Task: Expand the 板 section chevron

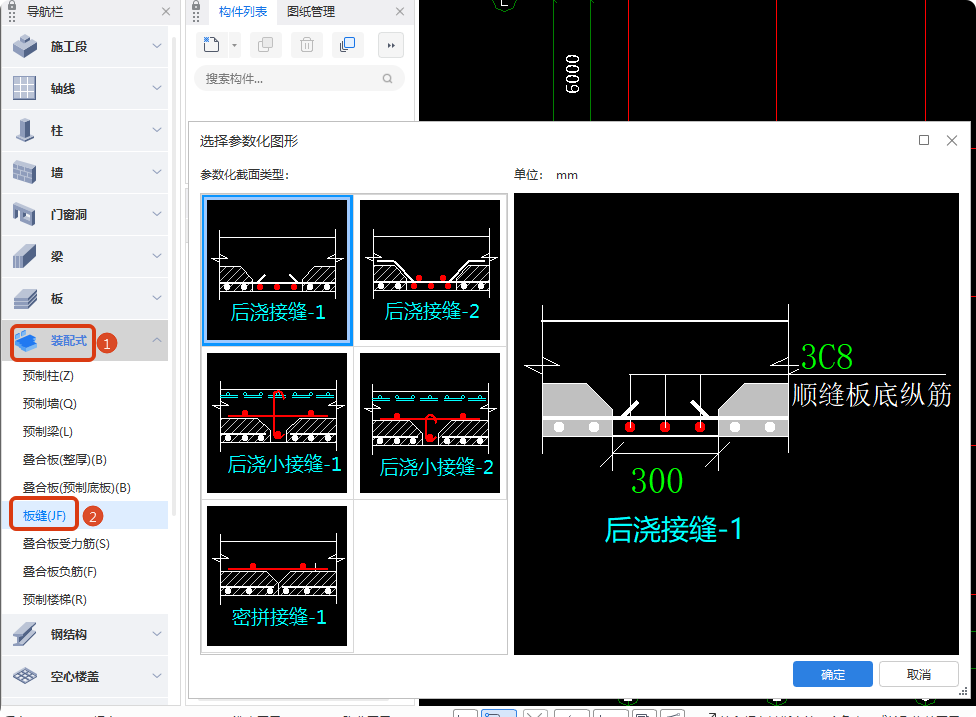Action: click(x=157, y=298)
